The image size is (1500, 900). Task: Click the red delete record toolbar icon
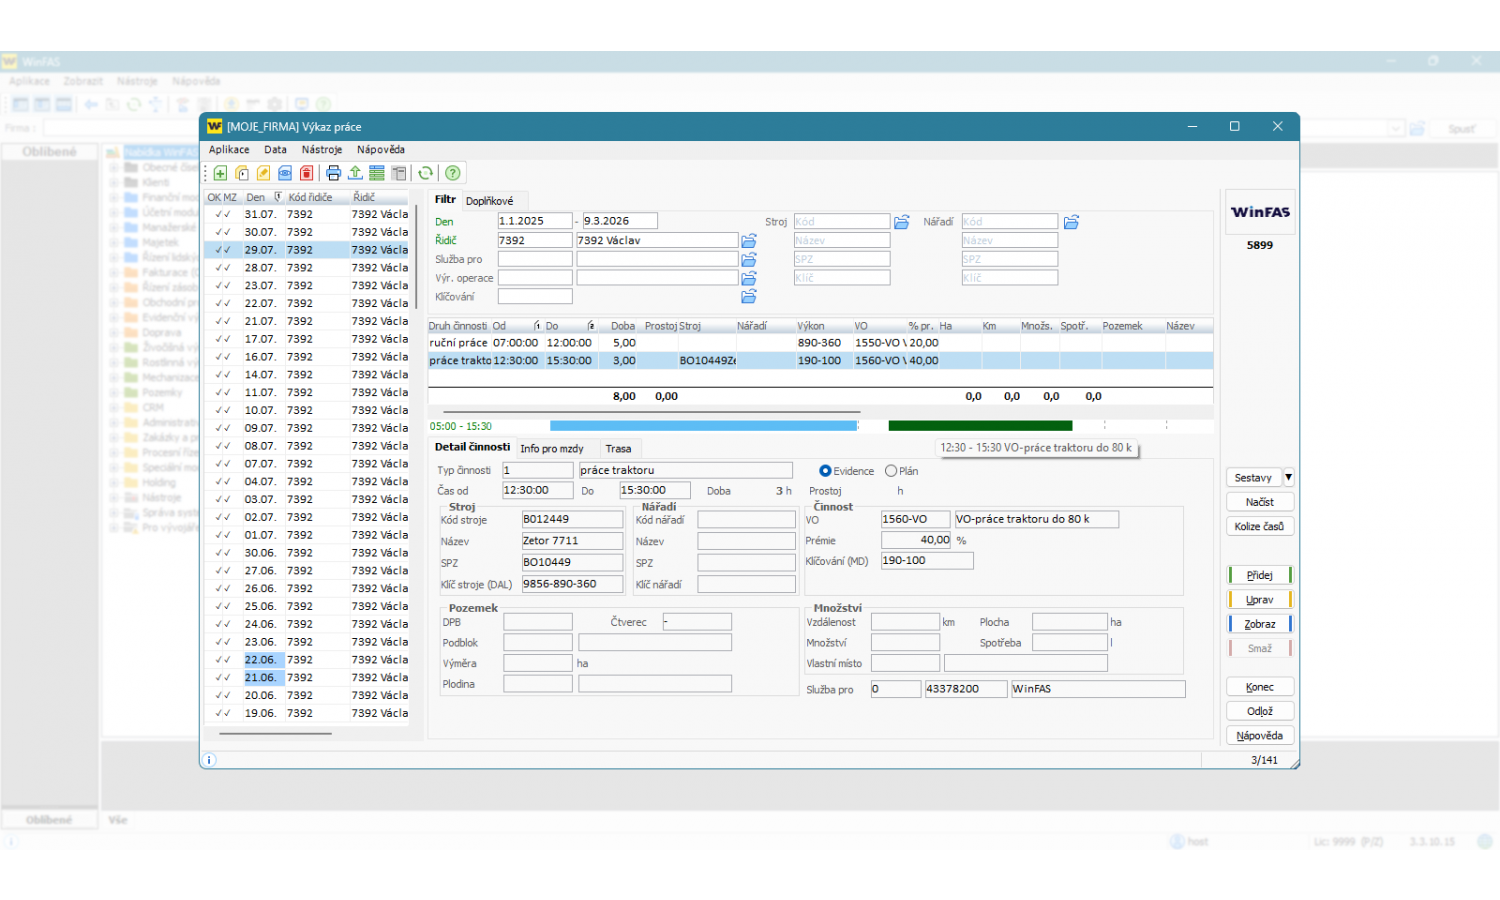click(x=307, y=173)
